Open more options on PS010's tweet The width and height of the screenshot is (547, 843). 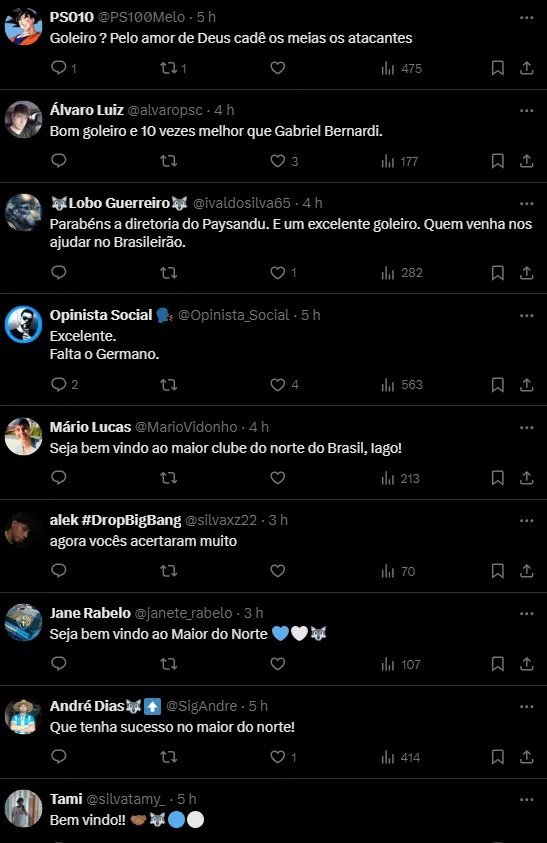527,18
